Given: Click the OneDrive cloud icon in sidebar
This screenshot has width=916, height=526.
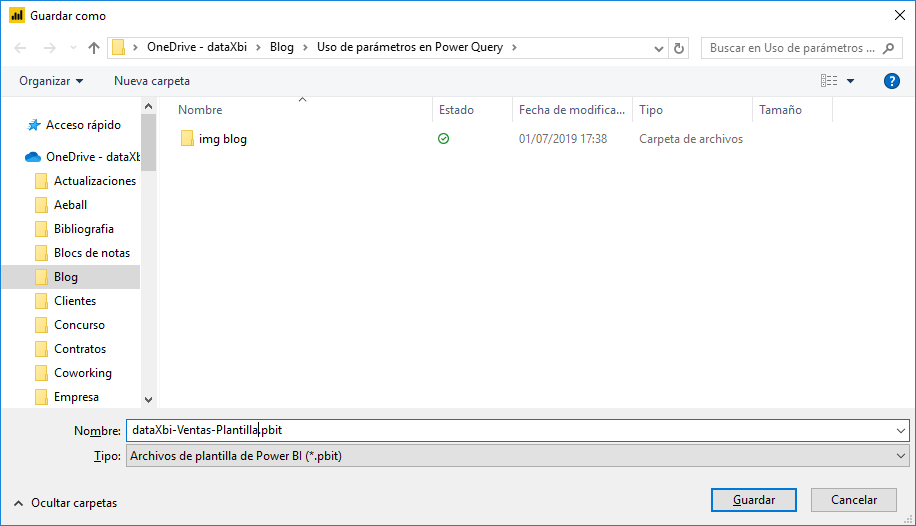Looking at the screenshot, I should 33,157.
